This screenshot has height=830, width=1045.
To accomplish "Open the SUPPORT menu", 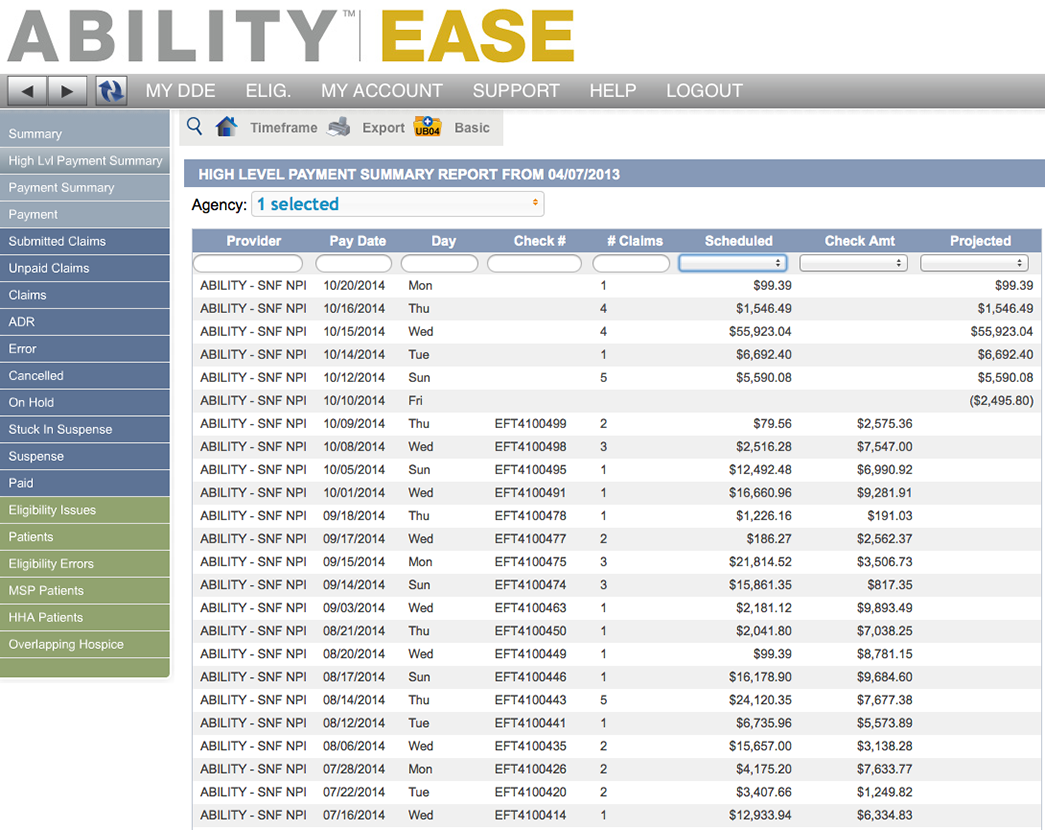I will (516, 91).
